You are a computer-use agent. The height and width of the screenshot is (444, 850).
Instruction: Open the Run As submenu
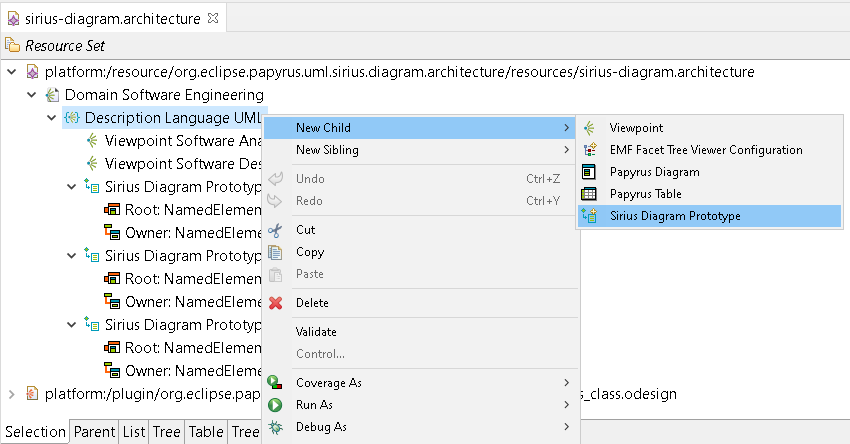[x=421, y=404]
